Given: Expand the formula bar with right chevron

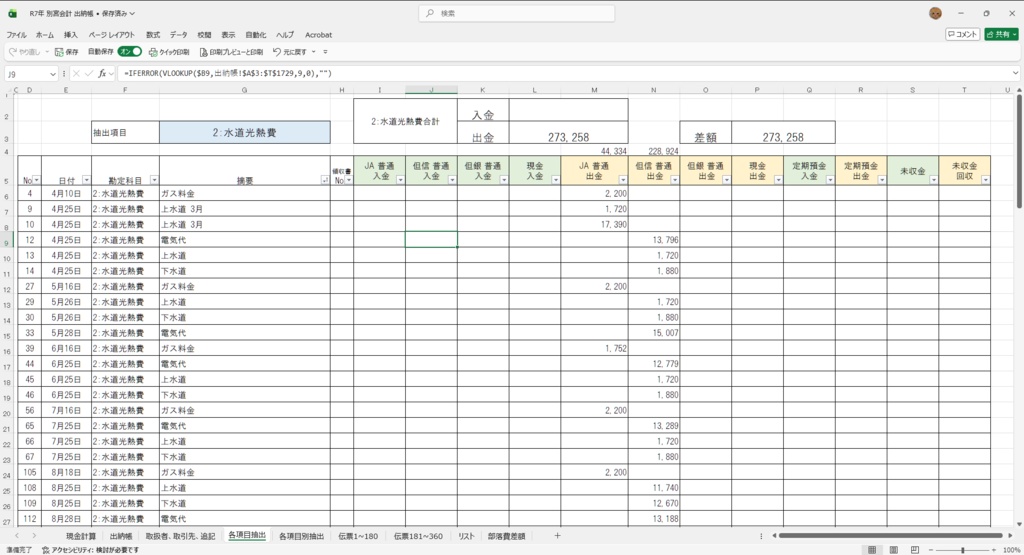Looking at the screenshot, I should tap(1015, 74).
